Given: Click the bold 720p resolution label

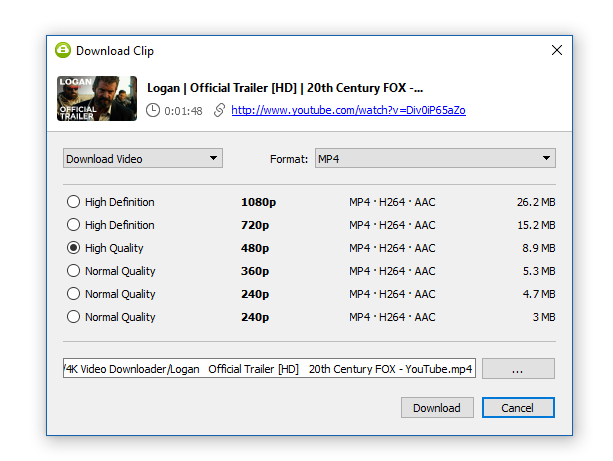Looking at the screenshot, I should coord(255,225).
